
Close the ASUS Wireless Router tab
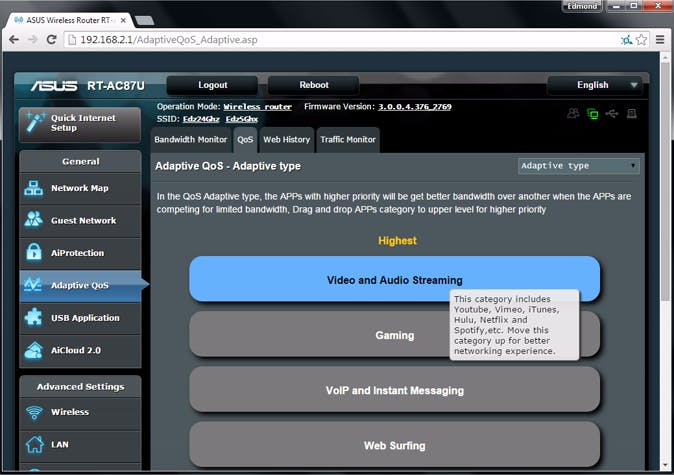point(123,20)
